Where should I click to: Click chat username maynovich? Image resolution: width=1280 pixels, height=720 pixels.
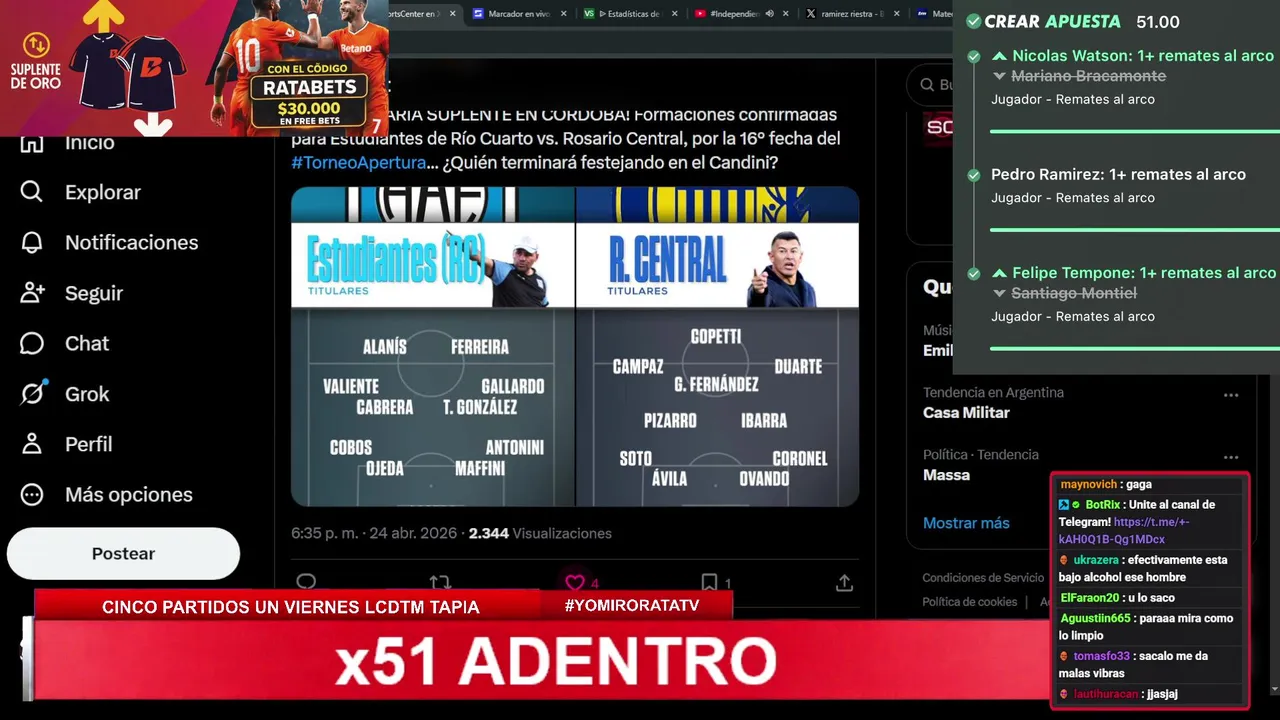coord(1090,485)
